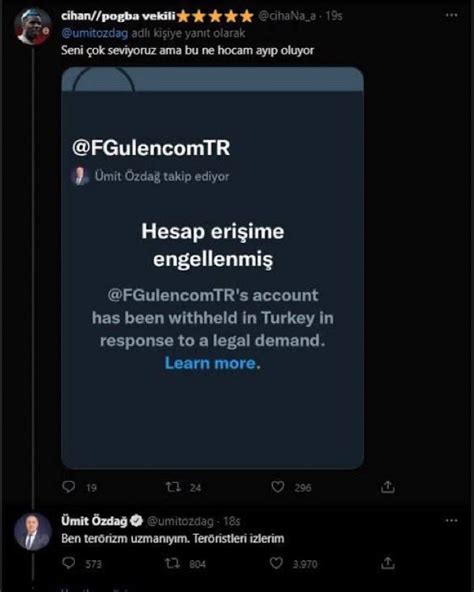Reply to Ümit Özdağ's tweet
The height and width of the screenshot is (592, 474).
[68, 563]
